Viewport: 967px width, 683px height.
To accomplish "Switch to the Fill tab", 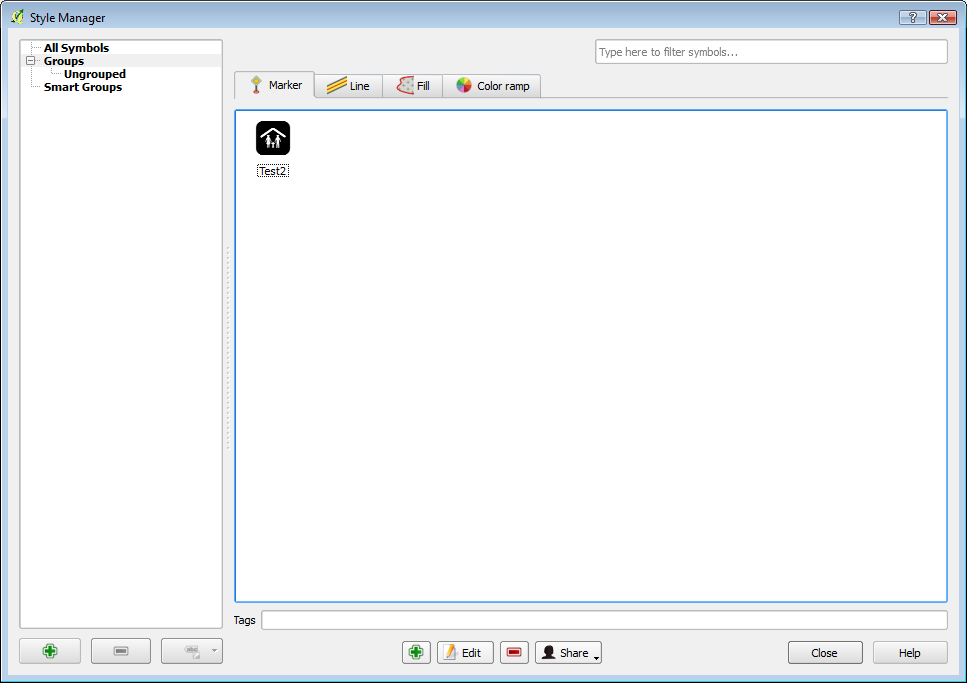I will 413,86.
